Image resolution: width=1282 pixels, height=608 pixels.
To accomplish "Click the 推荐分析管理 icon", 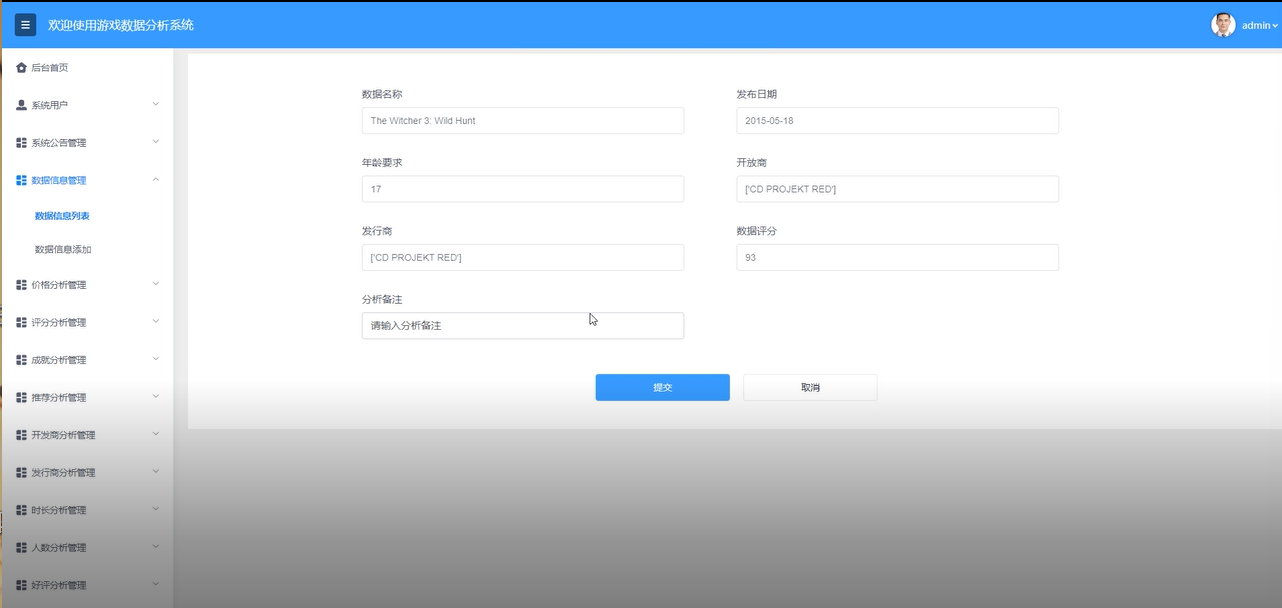I will (x=21, y=396).
